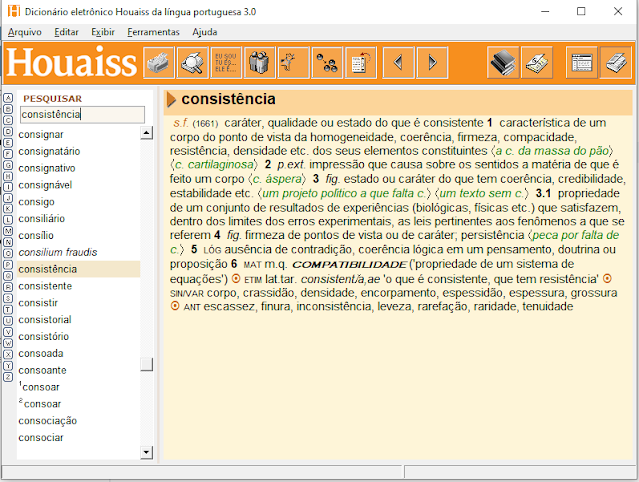Image resolution: width=639 pixels, height=482 pixels.
Task: Maximize the Houaiss dictionary window
Action: point(581,11)
